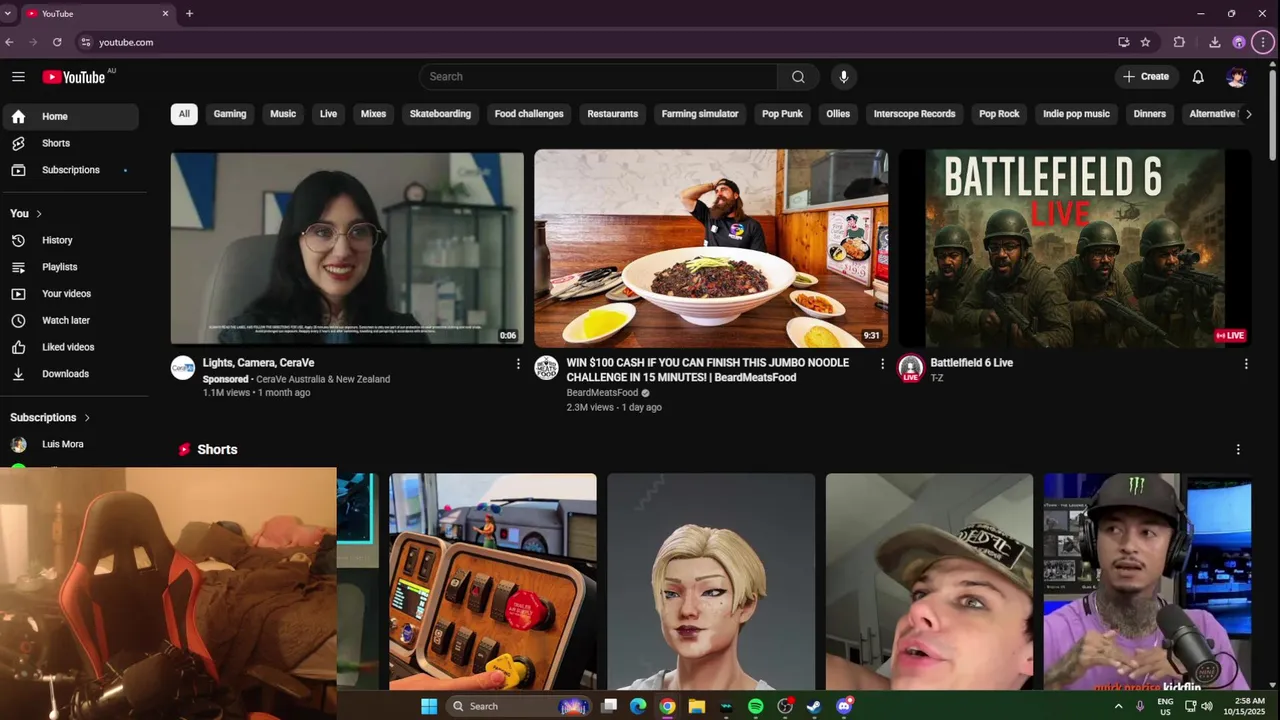Viewport: 1280px width, 720px height.
Task: Click the Create button
Action: click(x=1146, y=77)
